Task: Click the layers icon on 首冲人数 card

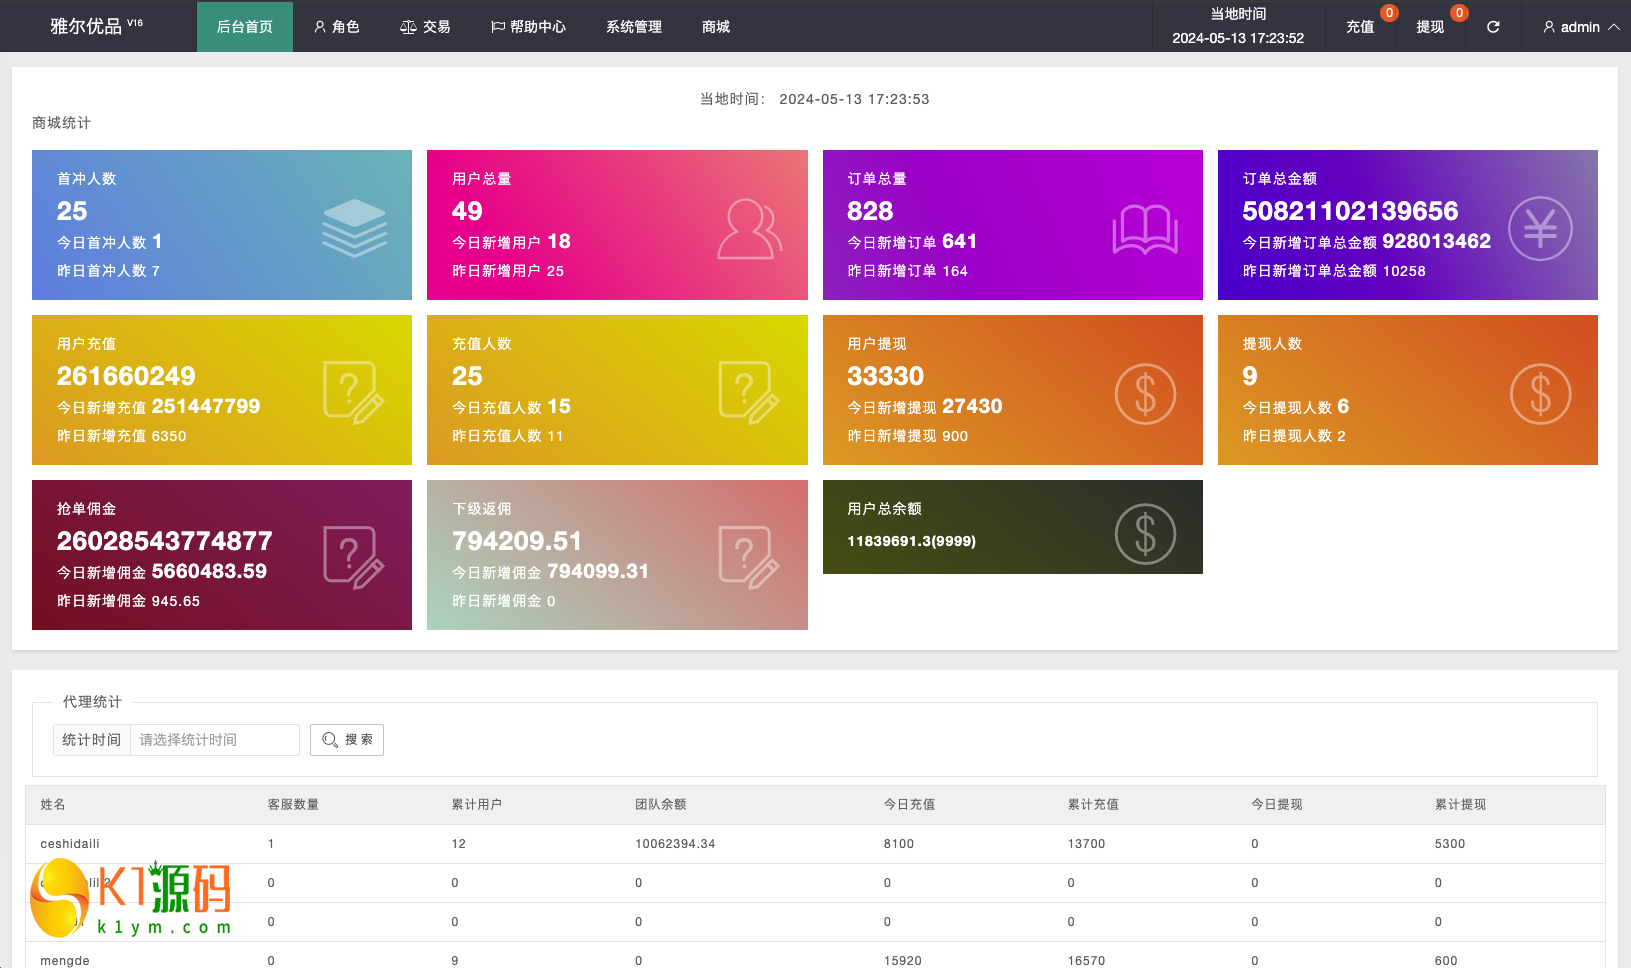Action: (354, 228)
